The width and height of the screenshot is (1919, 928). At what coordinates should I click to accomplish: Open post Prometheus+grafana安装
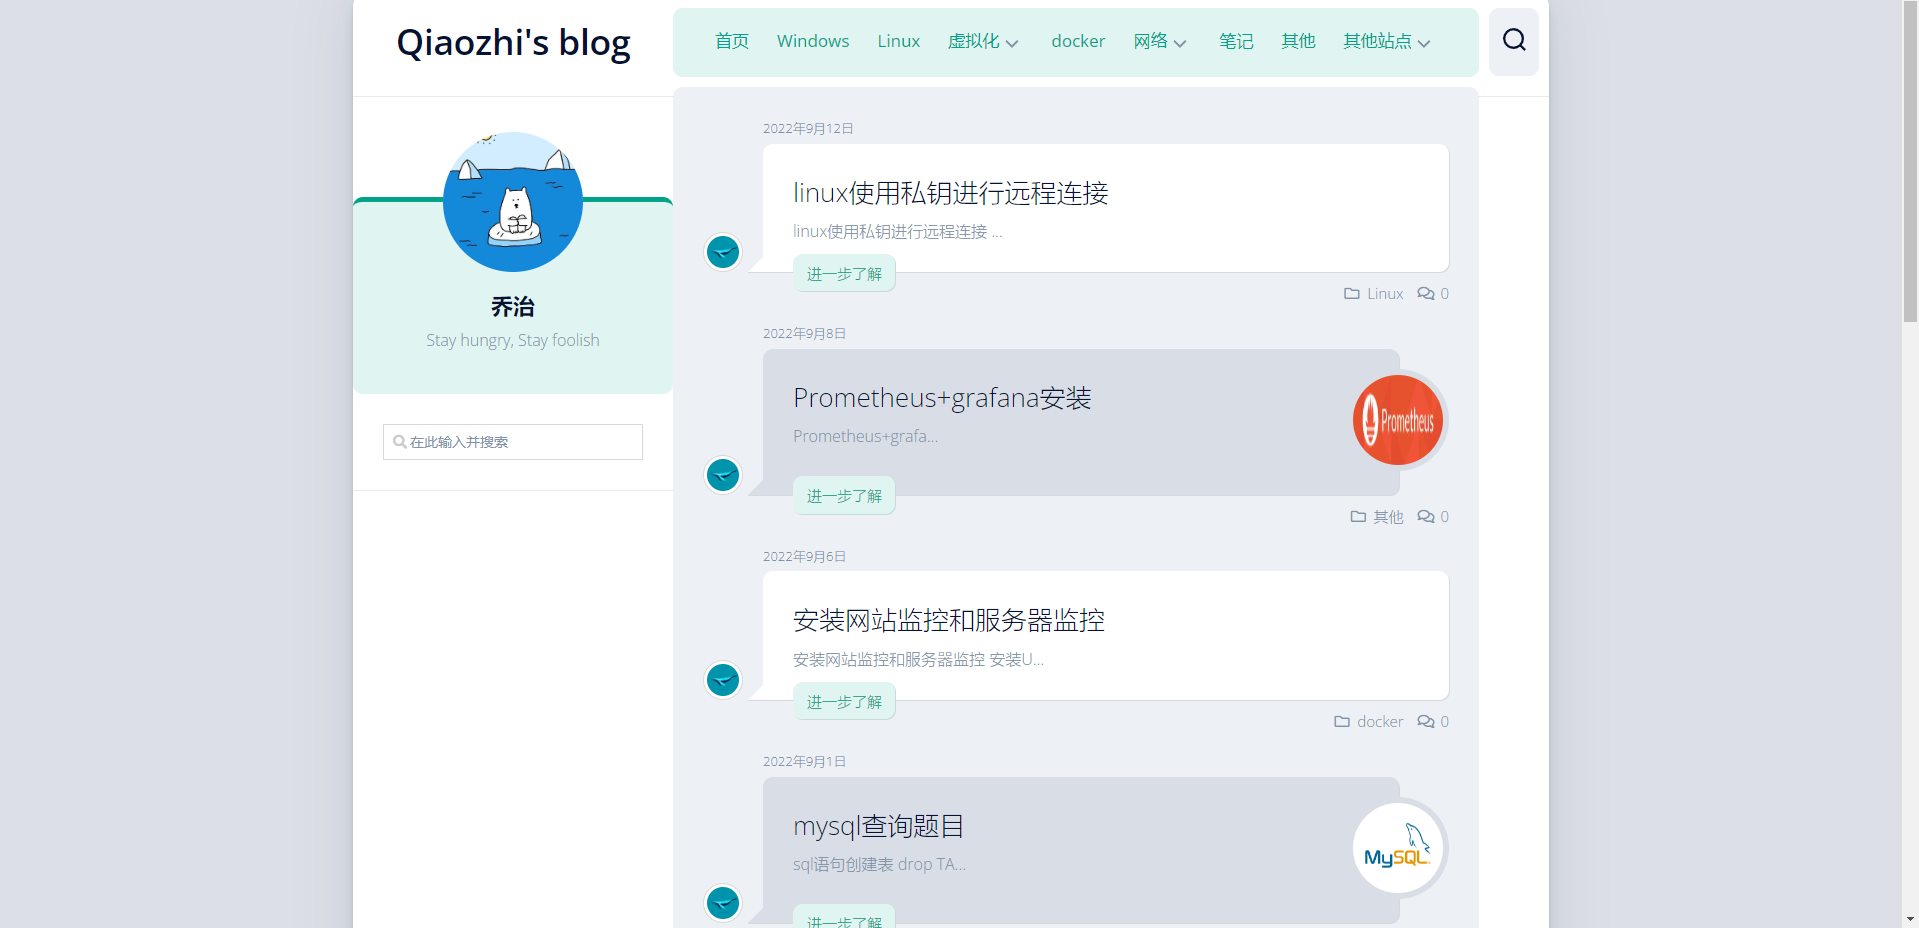(x=942, y=398)
